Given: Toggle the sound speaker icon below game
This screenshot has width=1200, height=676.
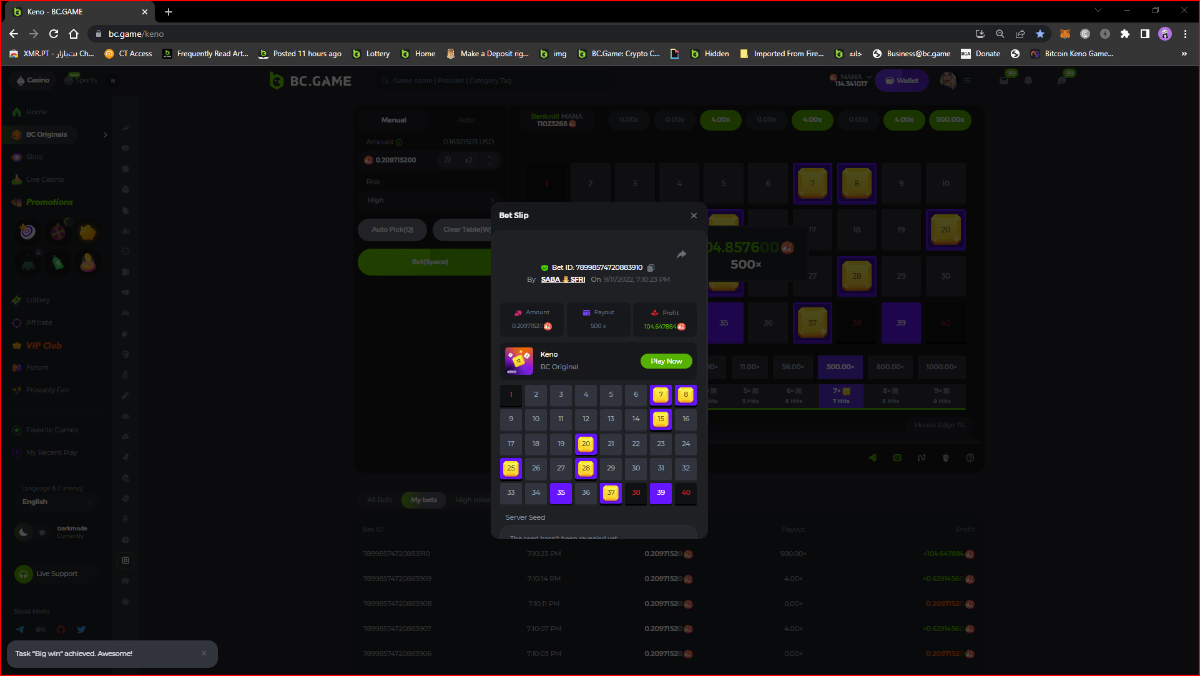Looking at the screenshot, I should pos(873,457).
